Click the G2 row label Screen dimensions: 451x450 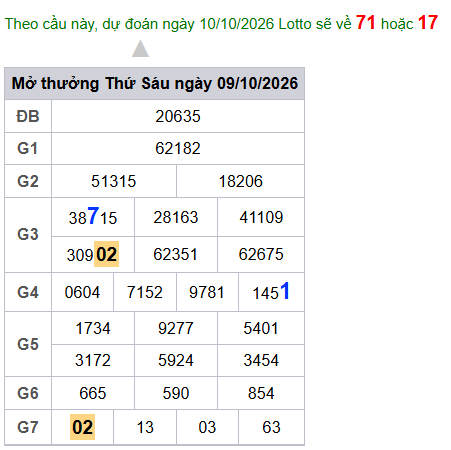click(x=28, y=181)
